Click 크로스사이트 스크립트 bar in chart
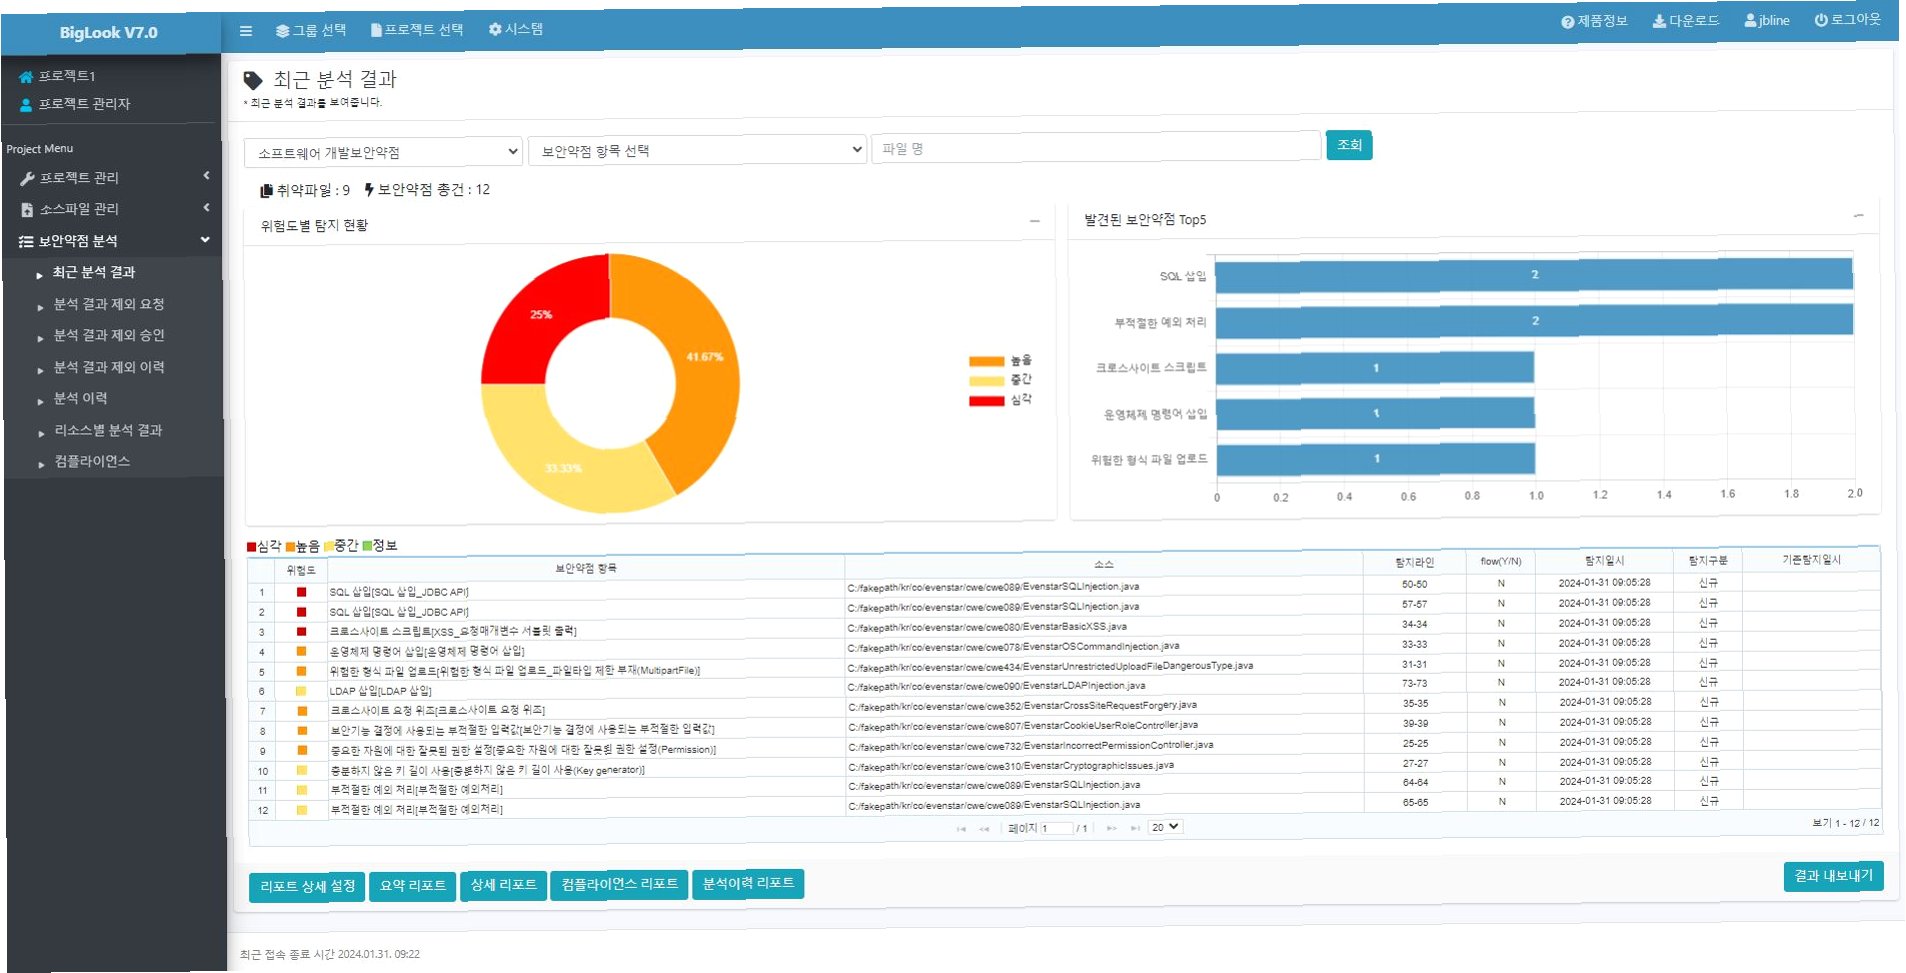1906x973 pixels. click(1375, 367)
